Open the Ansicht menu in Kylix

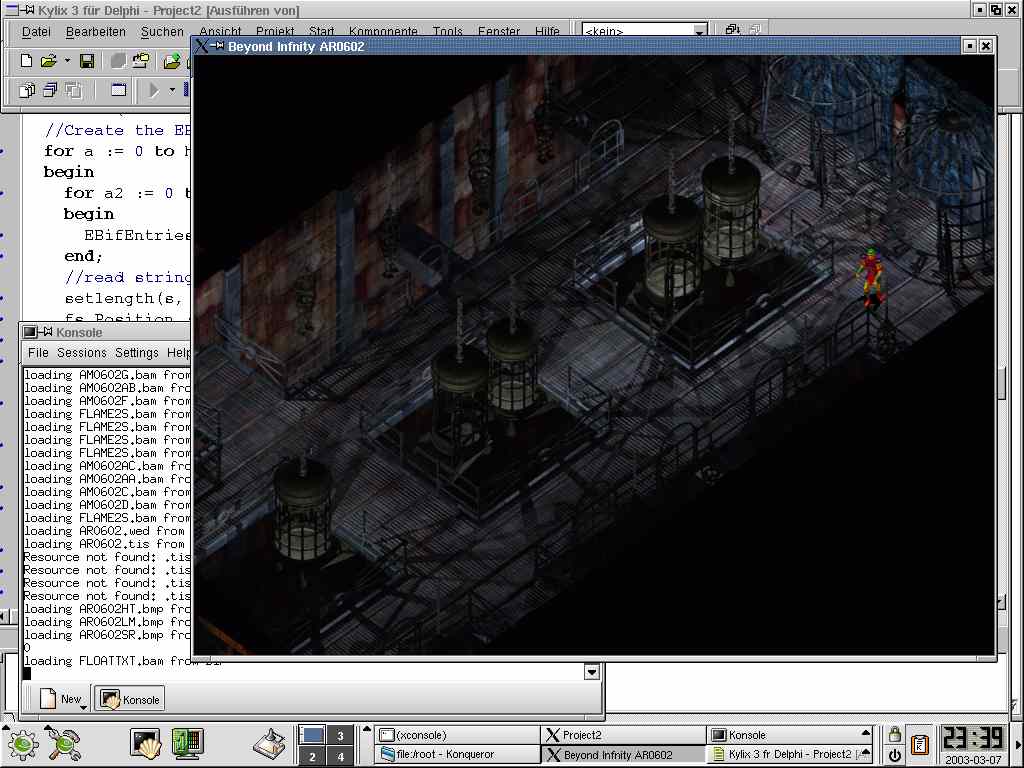220,31
